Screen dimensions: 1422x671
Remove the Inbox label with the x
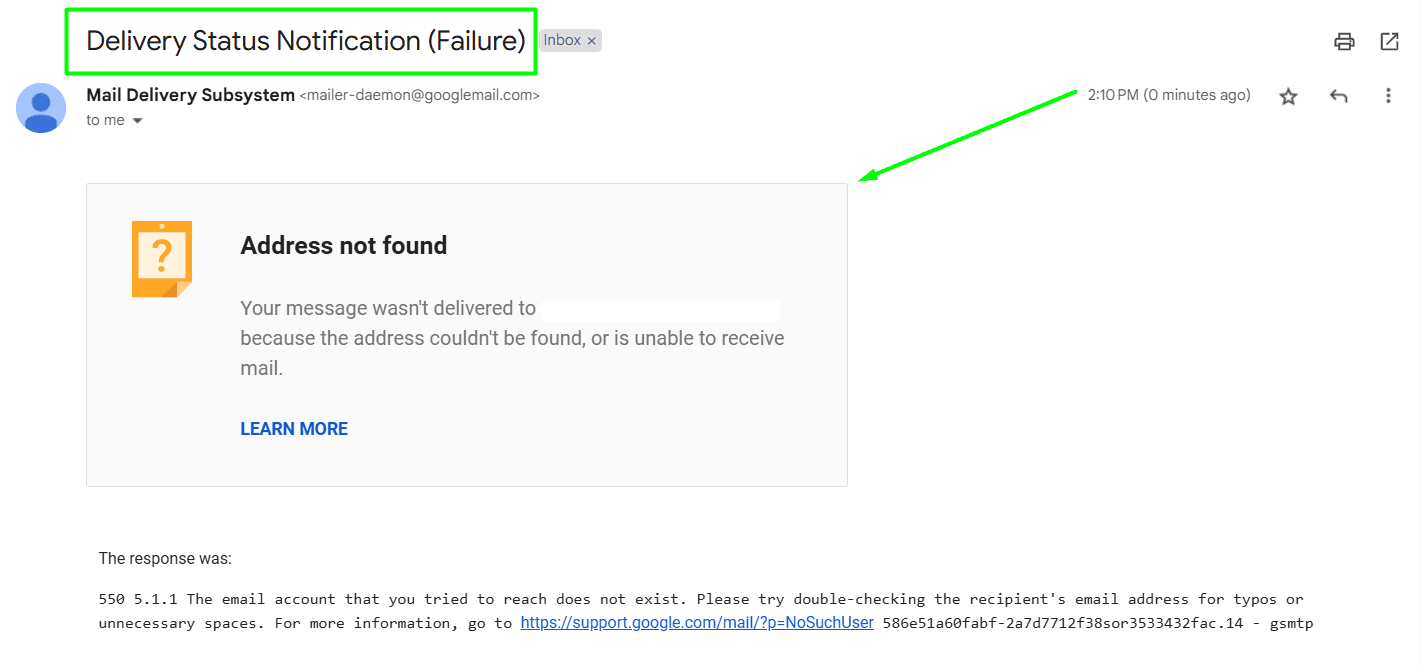[592, 40]
